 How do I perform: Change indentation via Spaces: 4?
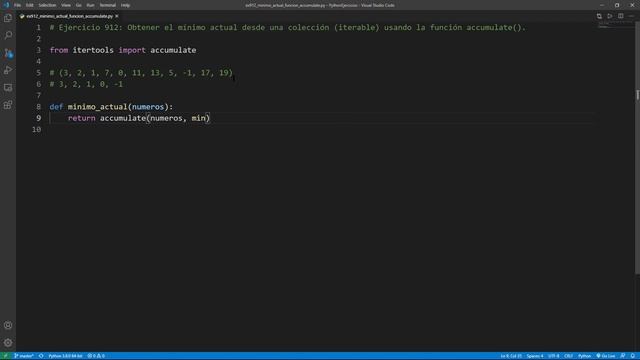coord(535,356)
